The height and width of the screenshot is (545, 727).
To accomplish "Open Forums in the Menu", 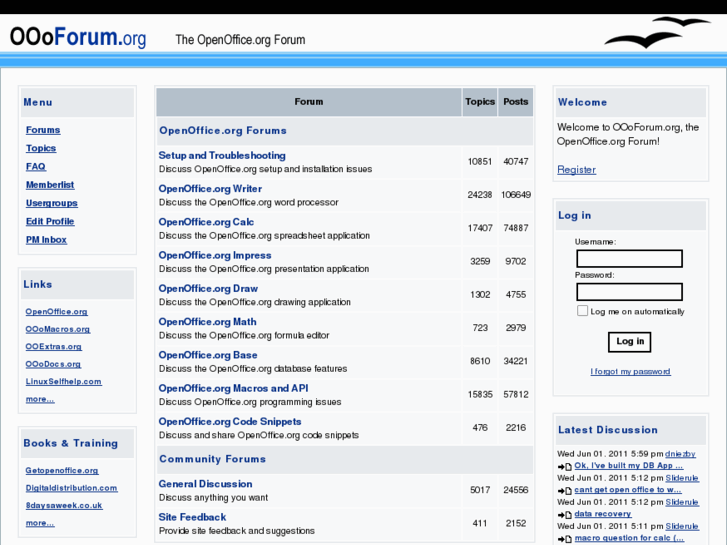I will pos(43,130).
